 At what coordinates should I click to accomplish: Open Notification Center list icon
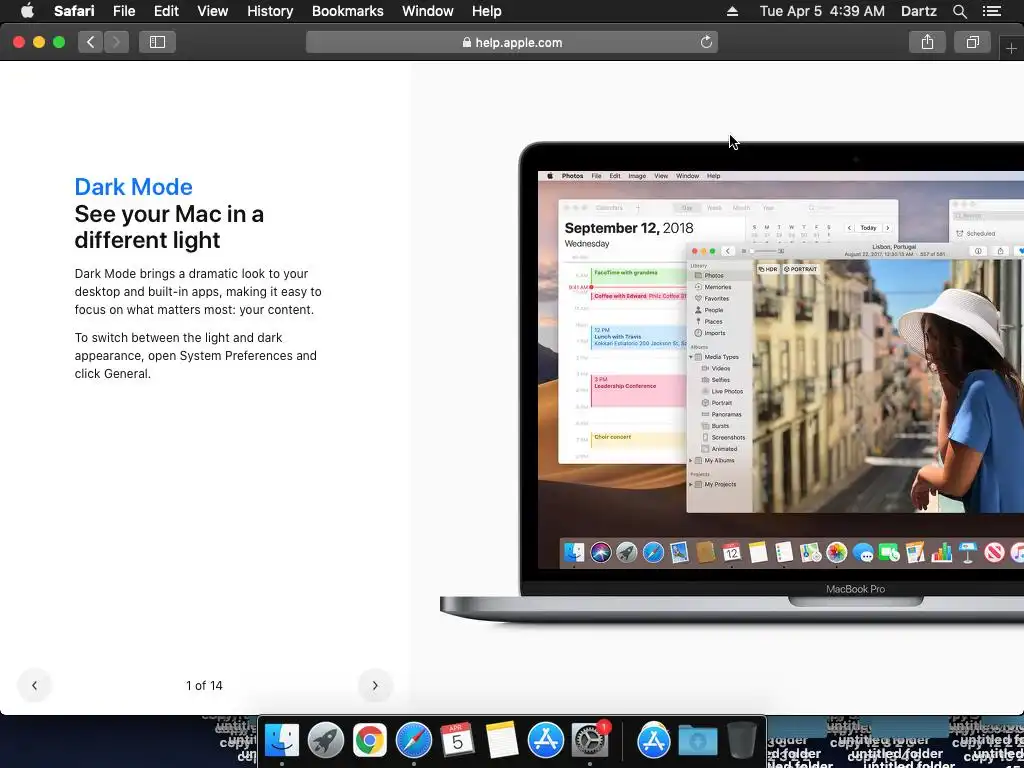992,11
